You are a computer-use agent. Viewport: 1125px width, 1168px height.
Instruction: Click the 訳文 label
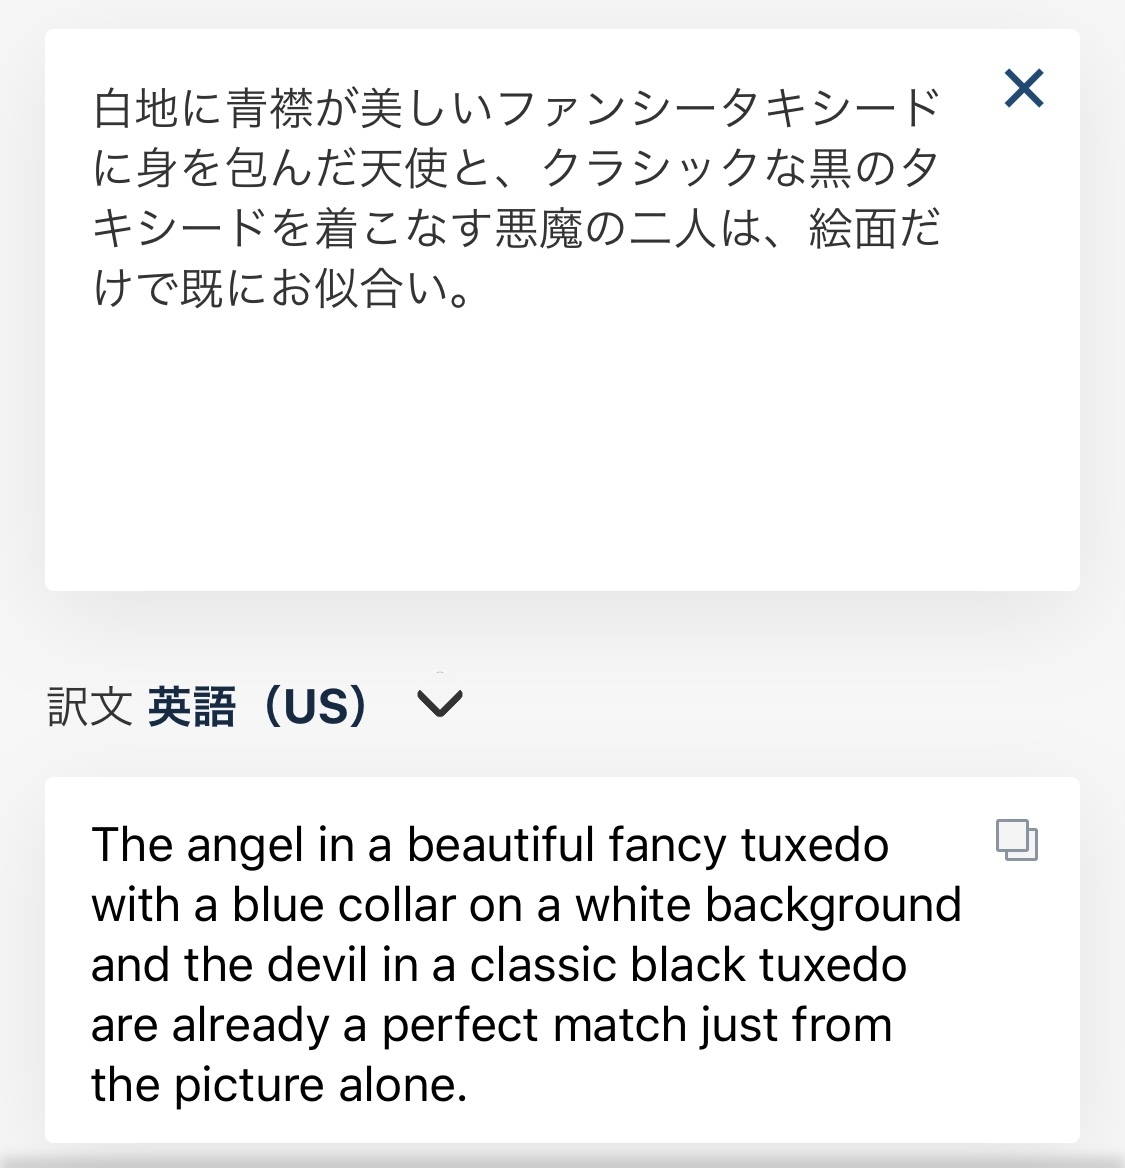tap(89, 707)
